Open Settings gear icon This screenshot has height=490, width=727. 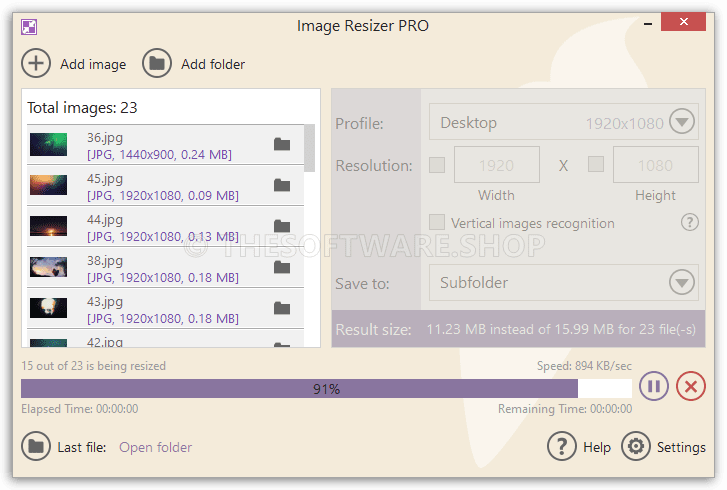[636, 446]
